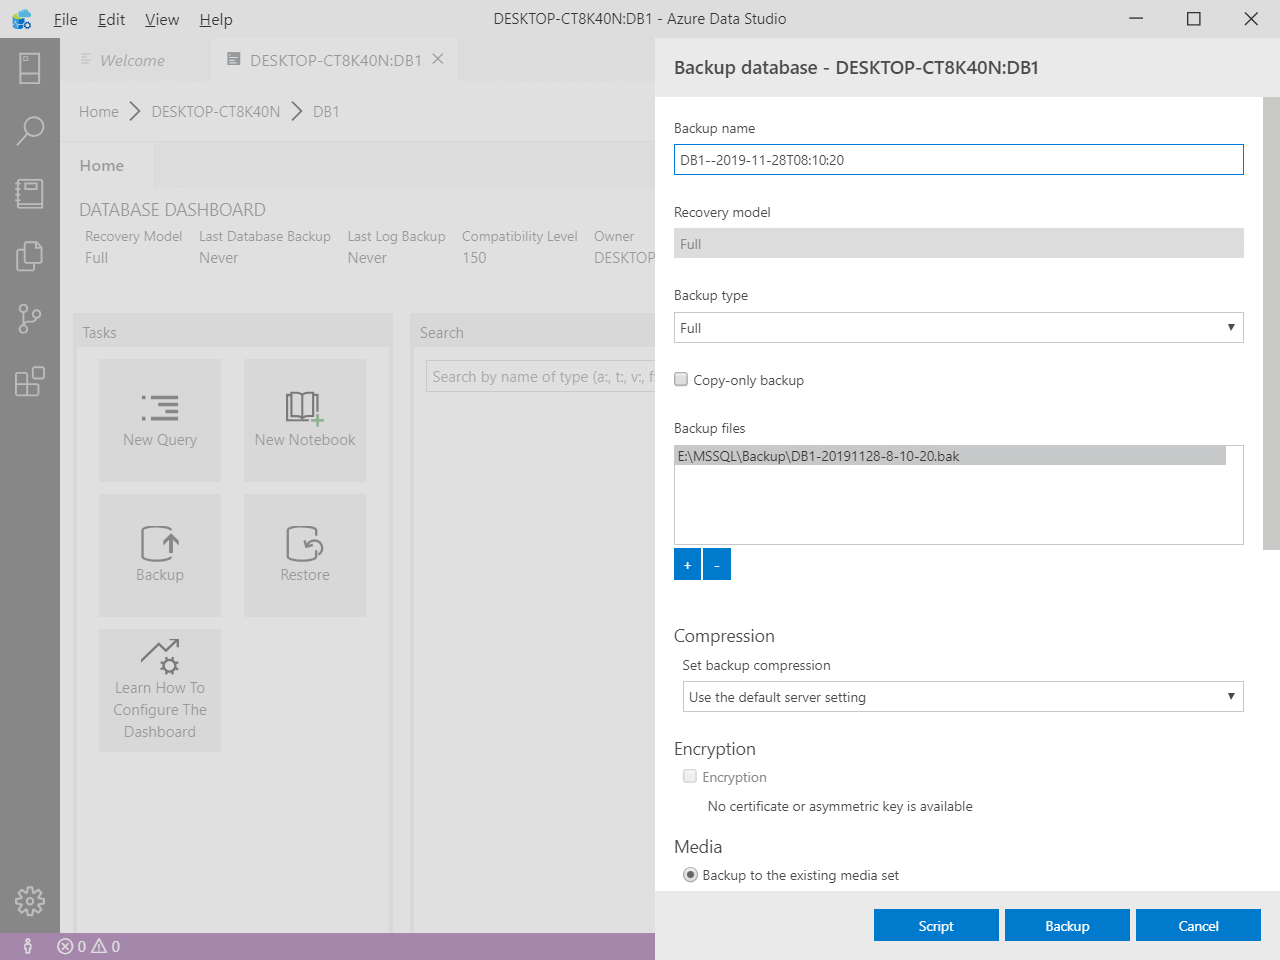Click the status bar connection icon
Image resolution: width=1280 pixels, height=960 pixels.
pyautogui.click(x=28, y=946)
